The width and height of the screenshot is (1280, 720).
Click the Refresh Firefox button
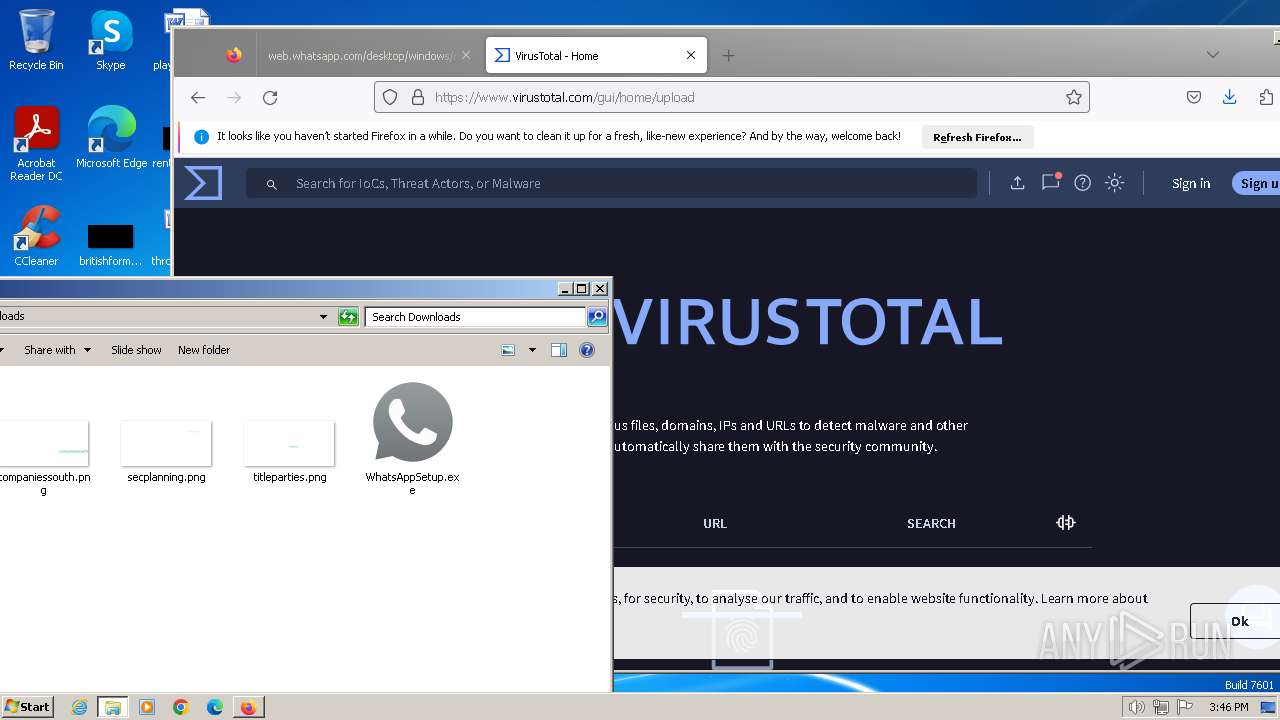click(x=977, y=137)
